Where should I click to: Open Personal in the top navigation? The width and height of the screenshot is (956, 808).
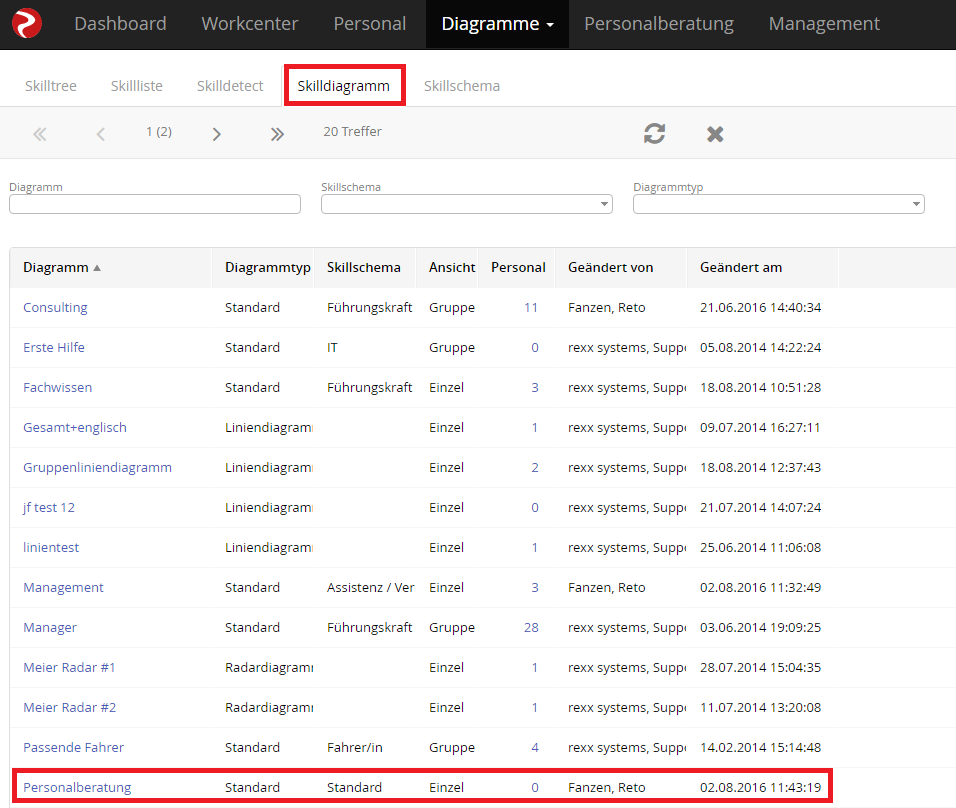[x=369, y=24]
